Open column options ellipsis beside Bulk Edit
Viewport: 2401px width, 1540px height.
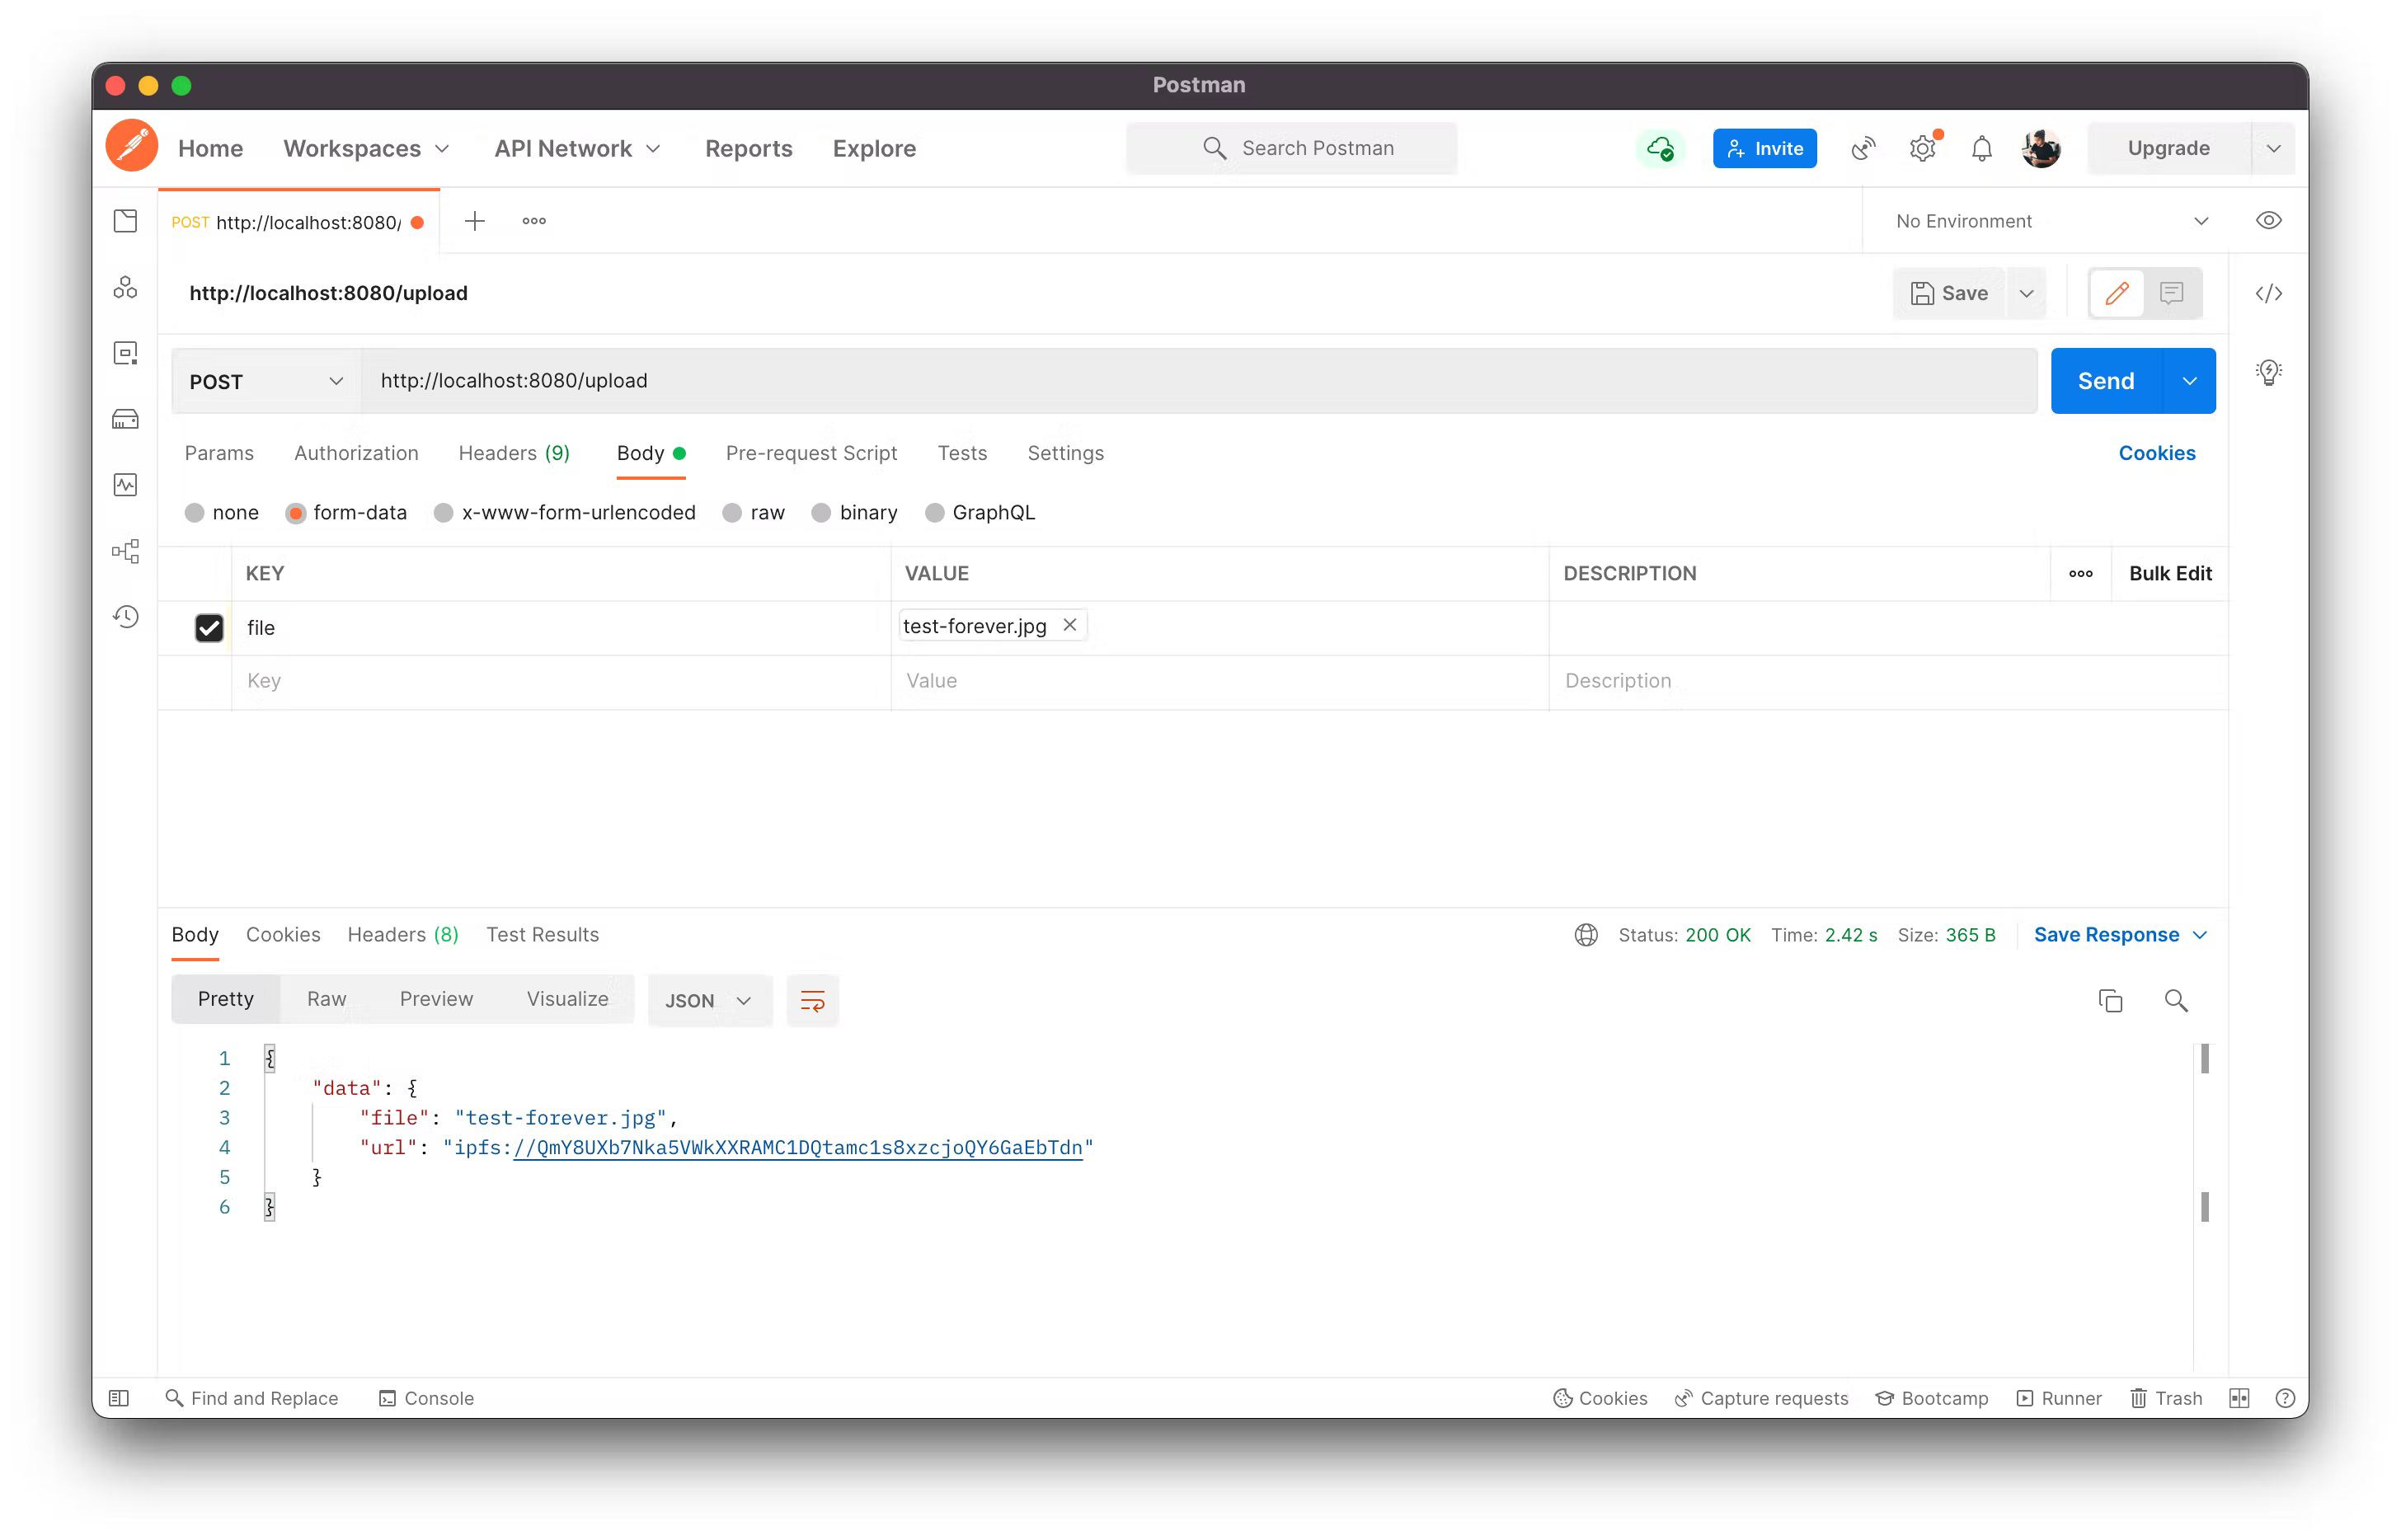click(x=2080, y=573)
